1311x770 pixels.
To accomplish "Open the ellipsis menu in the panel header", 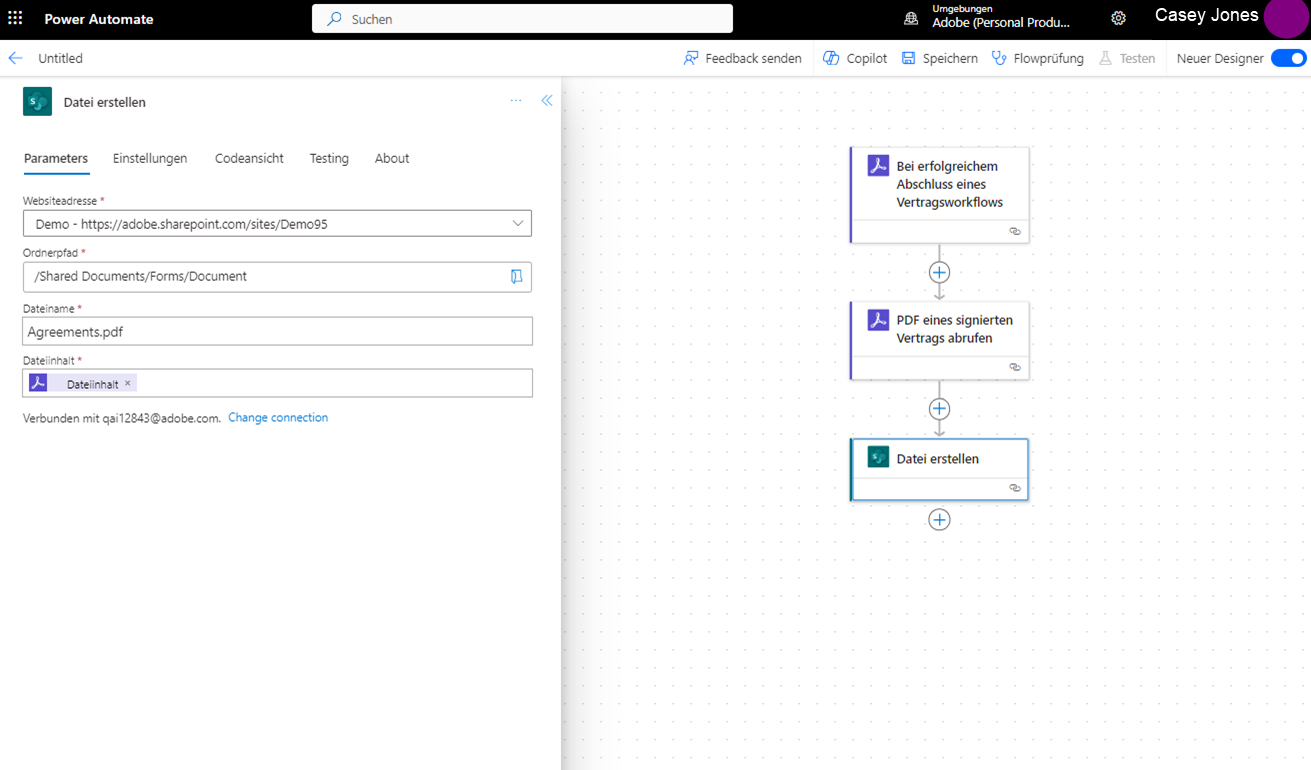I will click(x=516, y=100).
